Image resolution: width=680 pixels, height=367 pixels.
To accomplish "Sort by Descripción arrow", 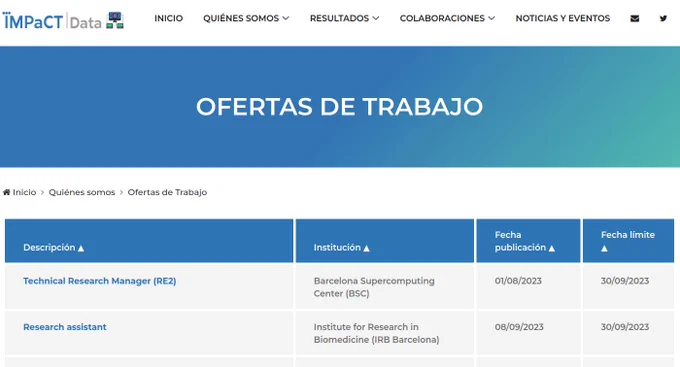I will tap(81, 248).
